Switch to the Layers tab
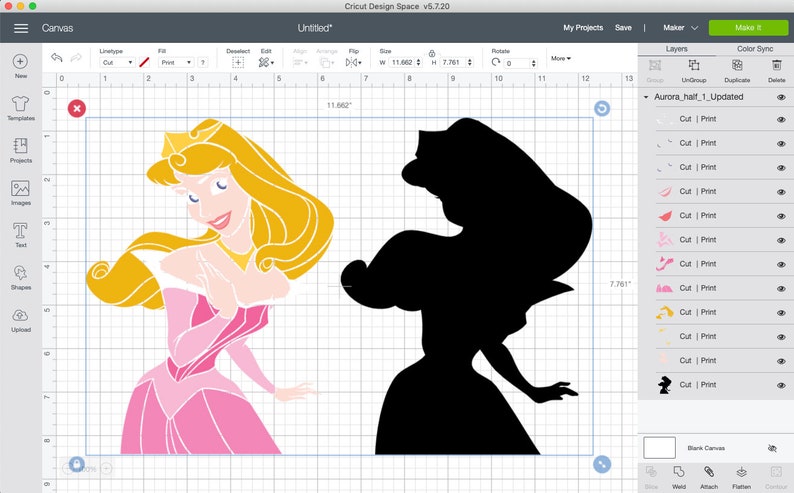 (x=677, y=49)
